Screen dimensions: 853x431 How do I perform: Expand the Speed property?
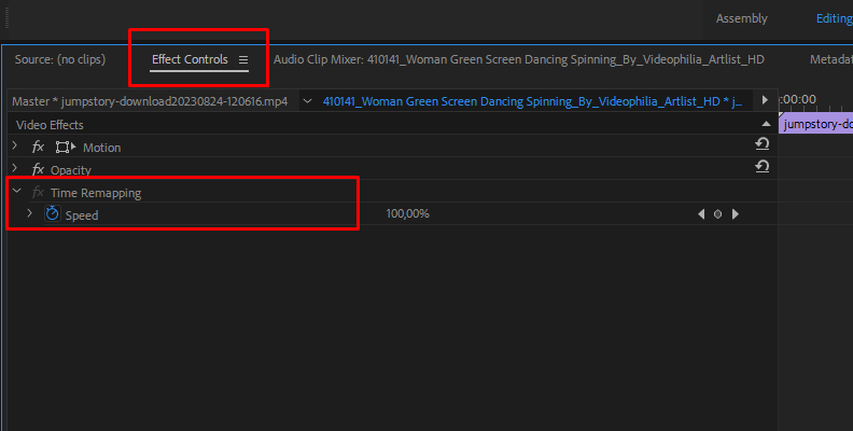[x=30, y=214]
